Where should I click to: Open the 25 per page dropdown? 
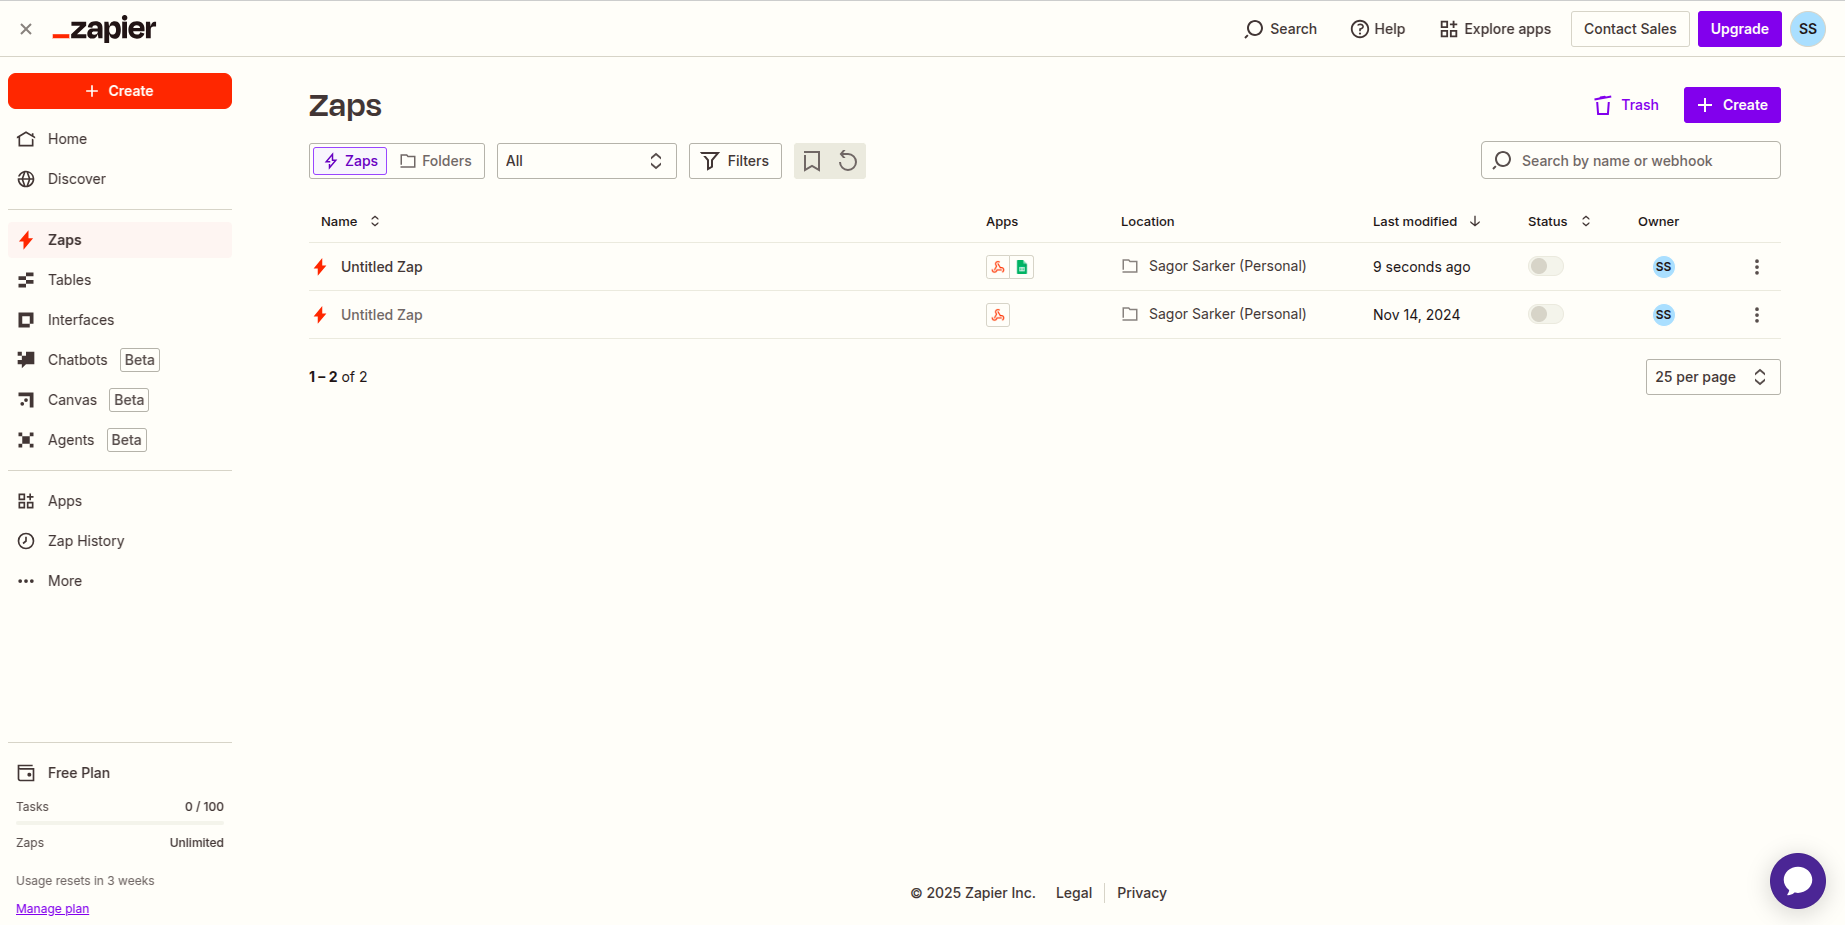click(x=1713, y=377)
